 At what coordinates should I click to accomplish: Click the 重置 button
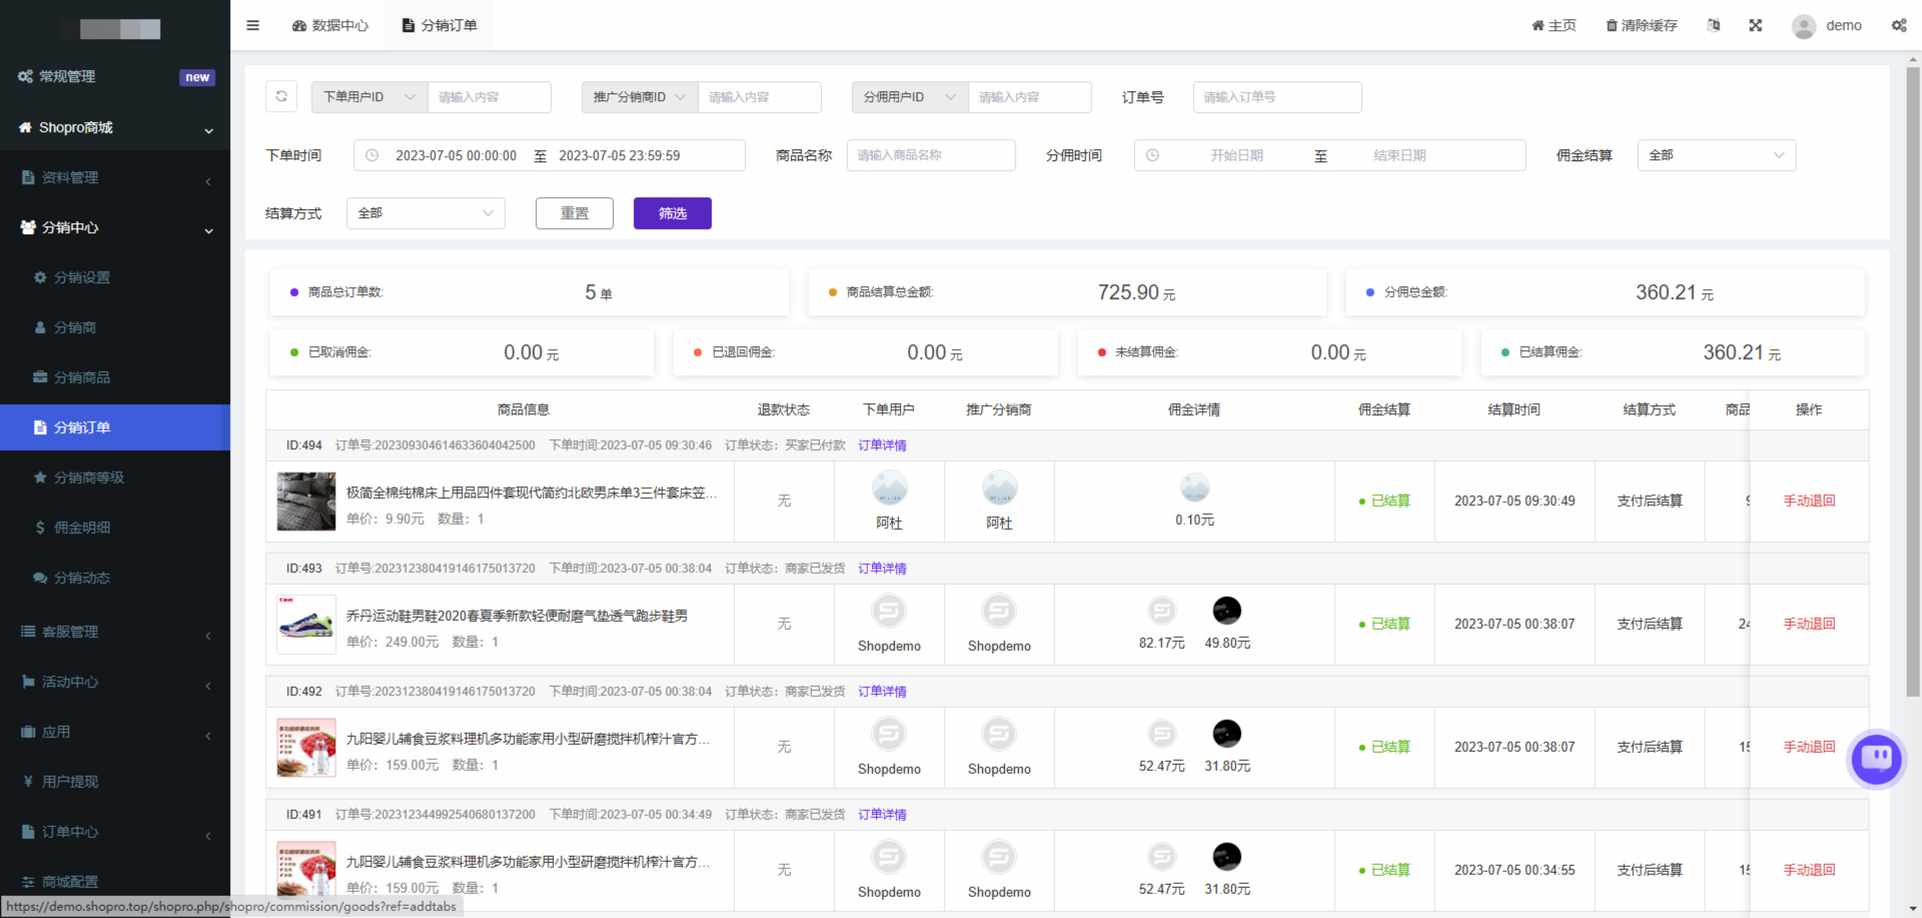coord(574,213)
